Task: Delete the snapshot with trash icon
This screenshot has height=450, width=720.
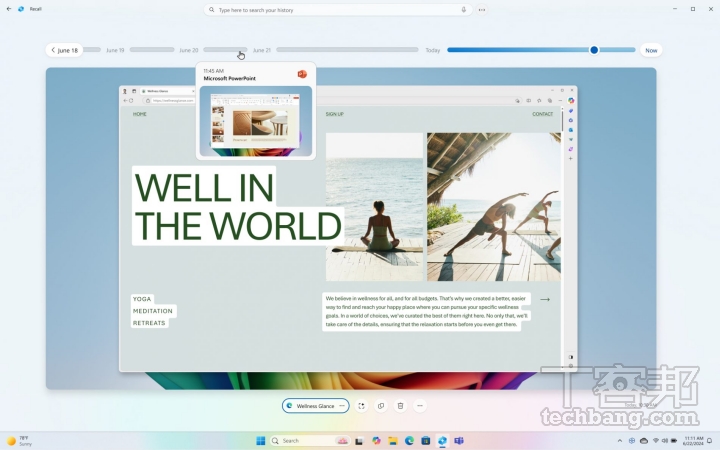Action: point(400,406)
